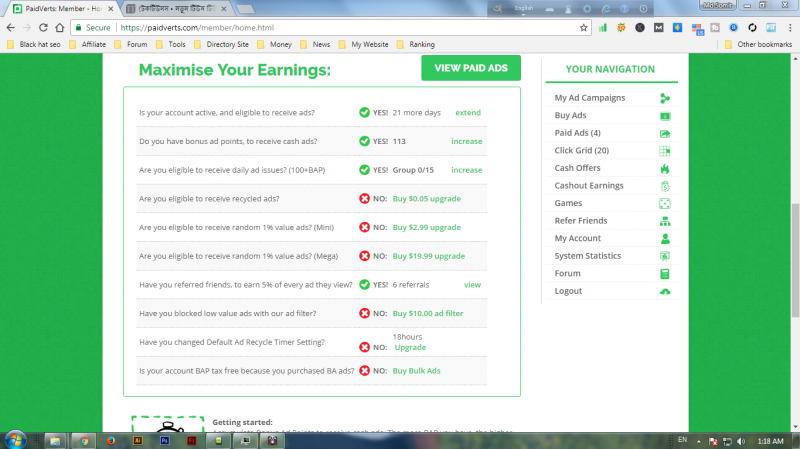800x449 pixels.
Task: Click green check icon for account active row
Action: tap(364, 112)
